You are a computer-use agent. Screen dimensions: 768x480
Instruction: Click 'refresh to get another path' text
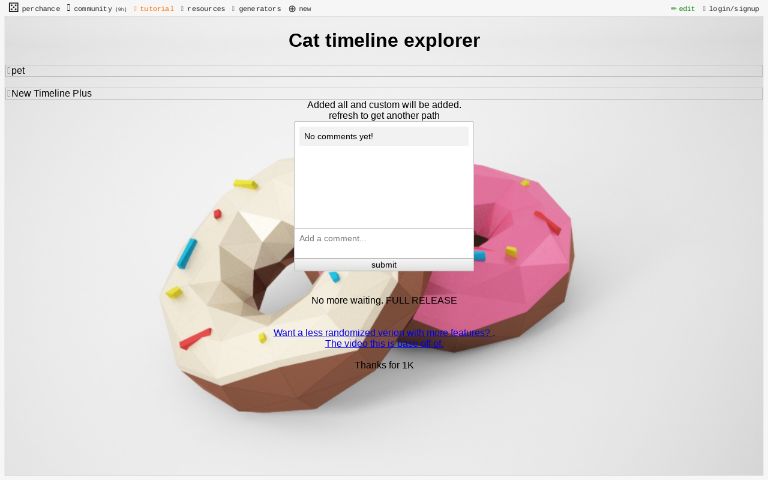[x=384, y=116]
